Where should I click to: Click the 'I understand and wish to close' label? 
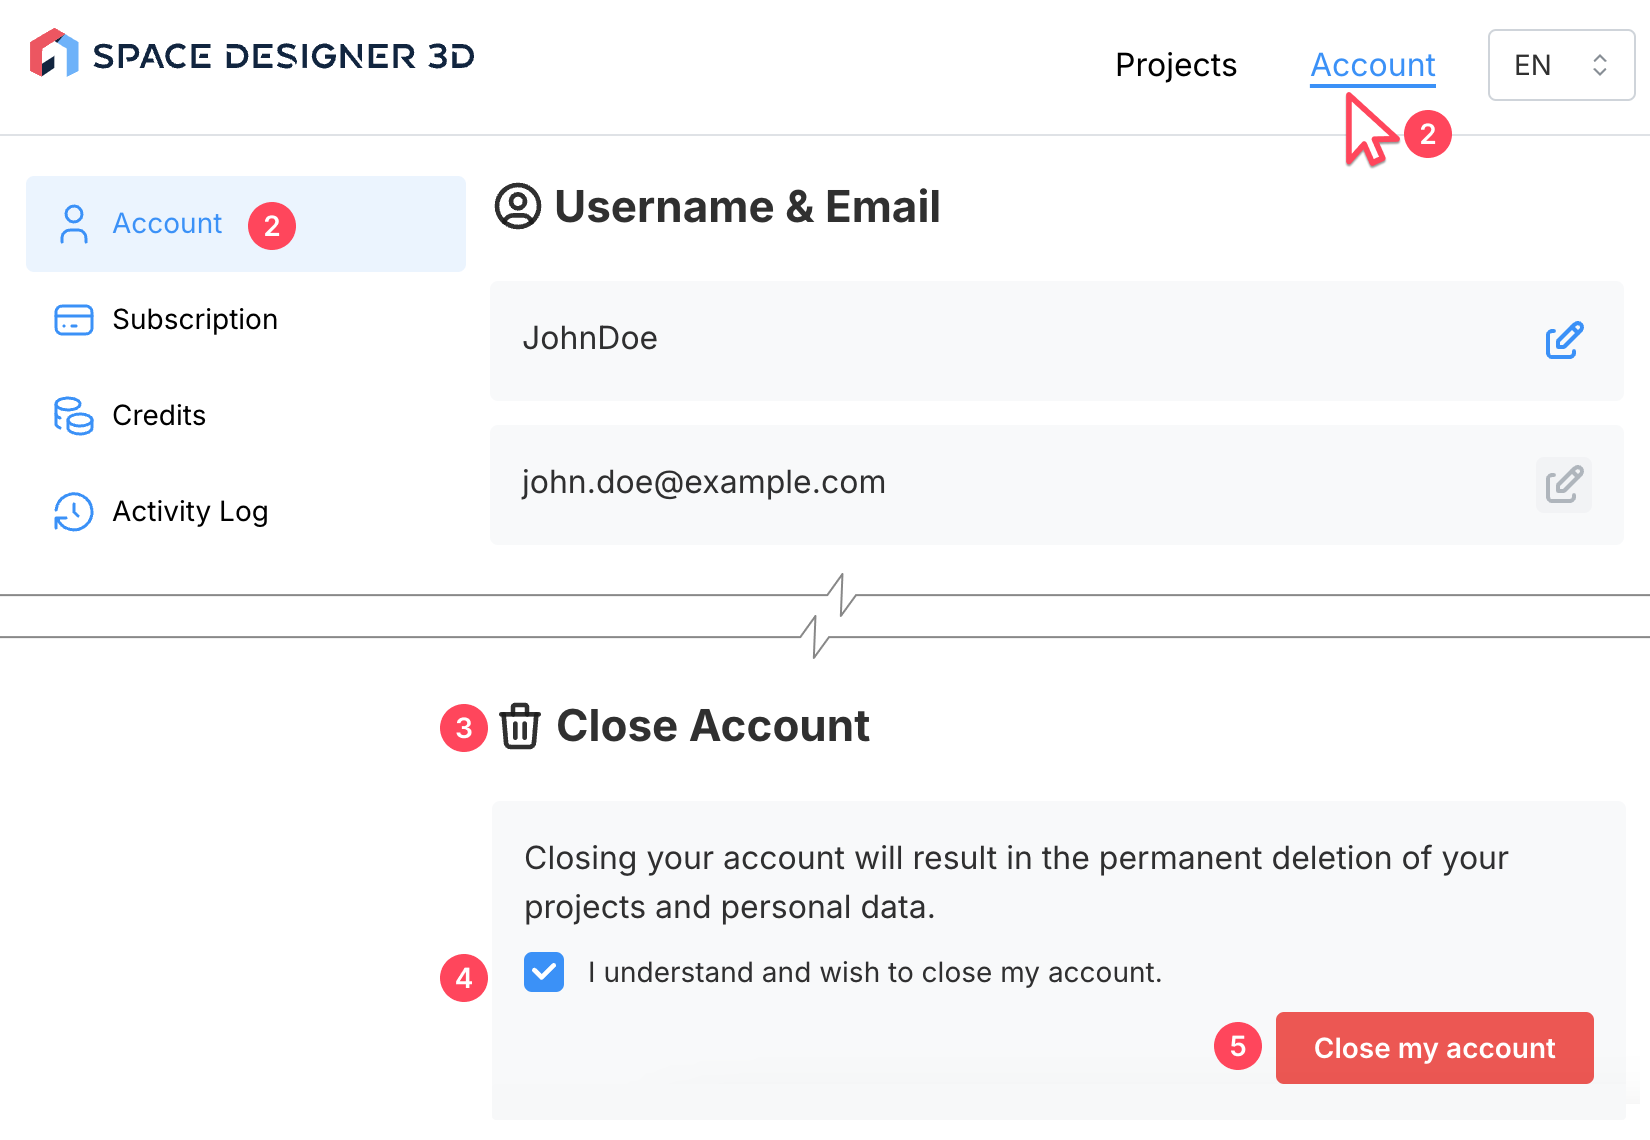(x=874, y=972)
